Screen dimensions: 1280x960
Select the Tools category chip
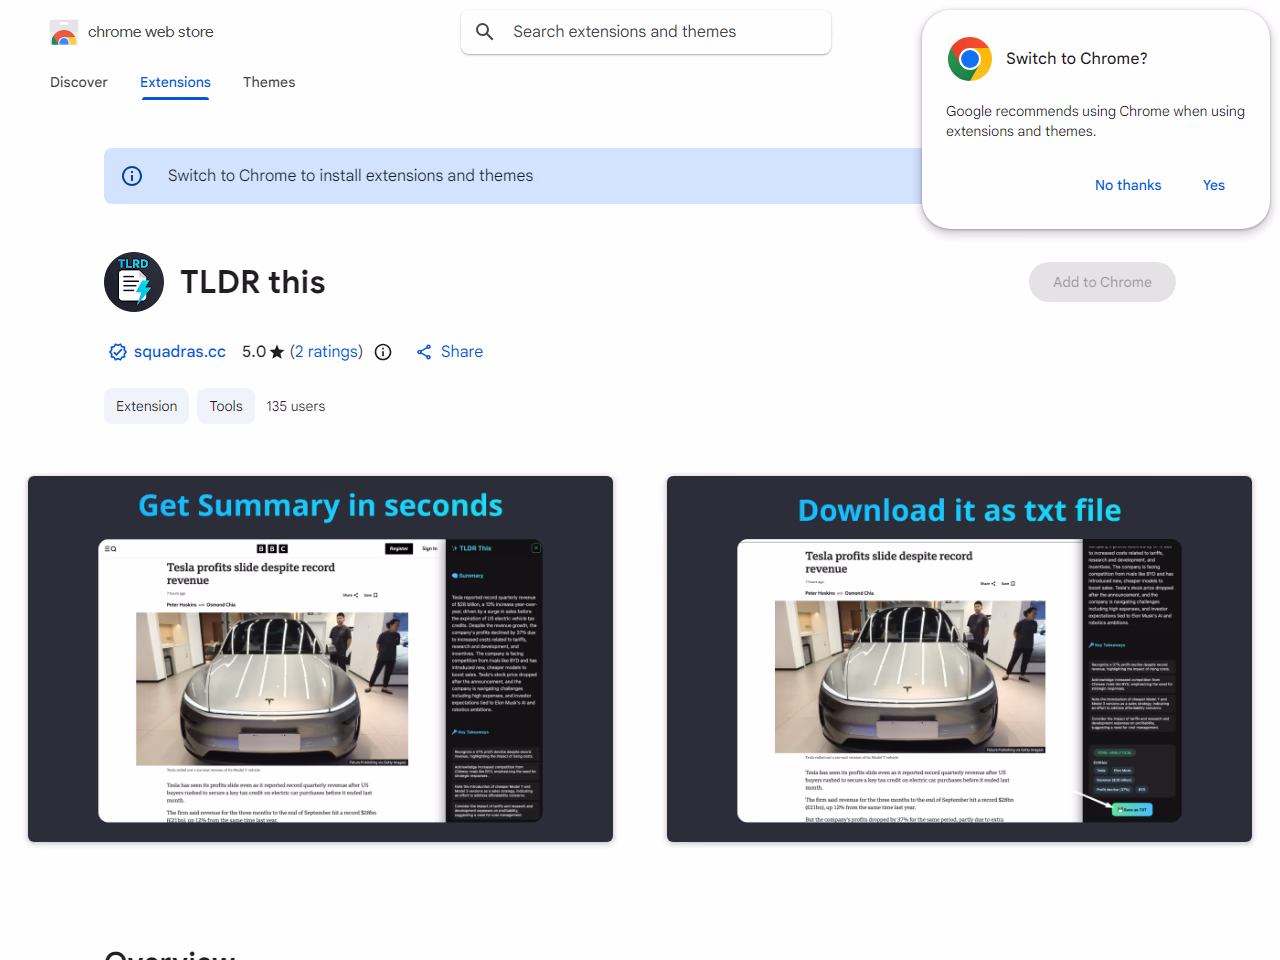pyautogui.click(x=226, y=406)
